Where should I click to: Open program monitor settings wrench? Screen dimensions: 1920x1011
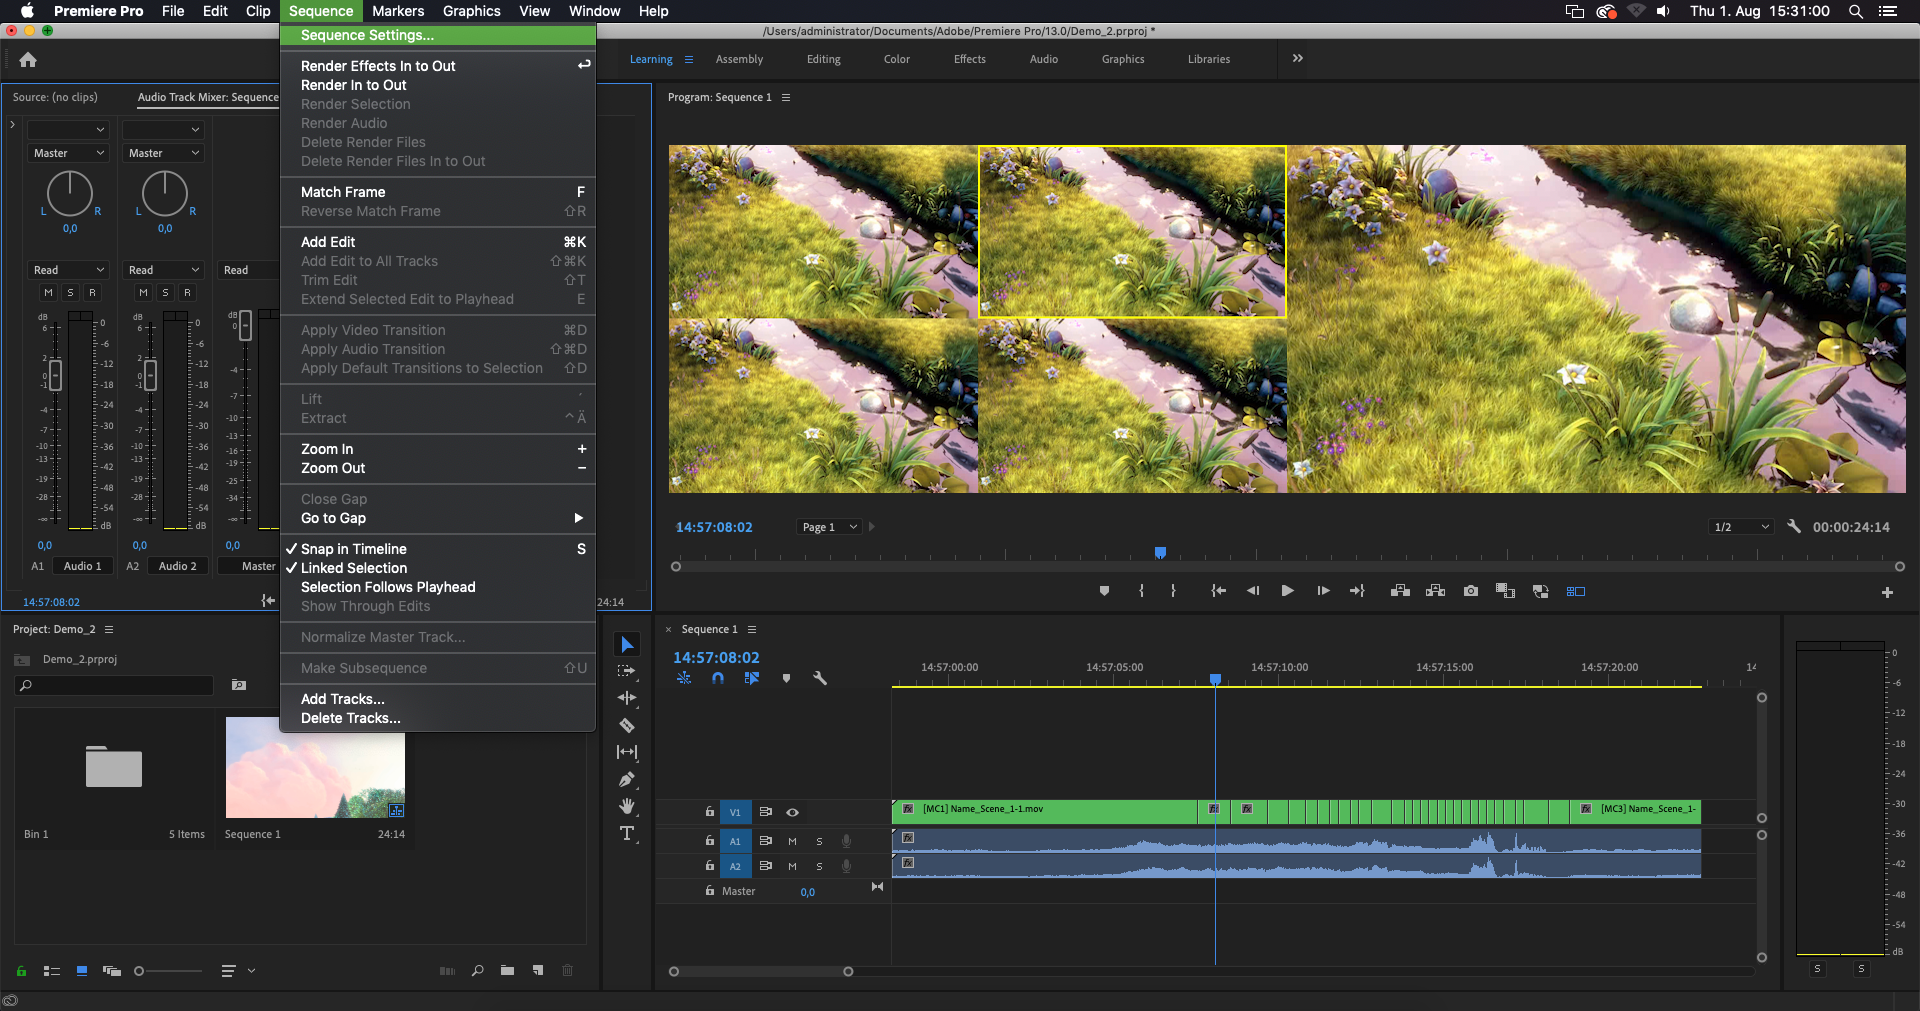(1794, 526)
